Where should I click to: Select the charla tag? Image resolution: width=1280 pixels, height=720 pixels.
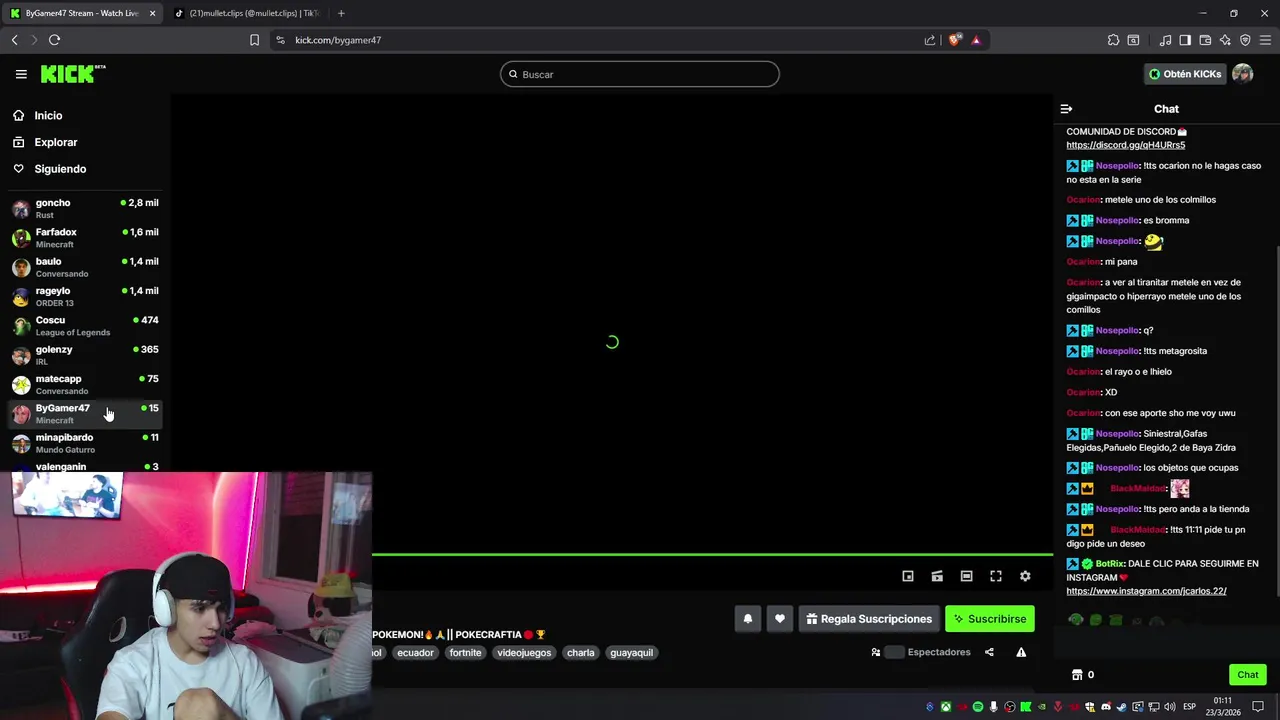(x=580, y=653)
